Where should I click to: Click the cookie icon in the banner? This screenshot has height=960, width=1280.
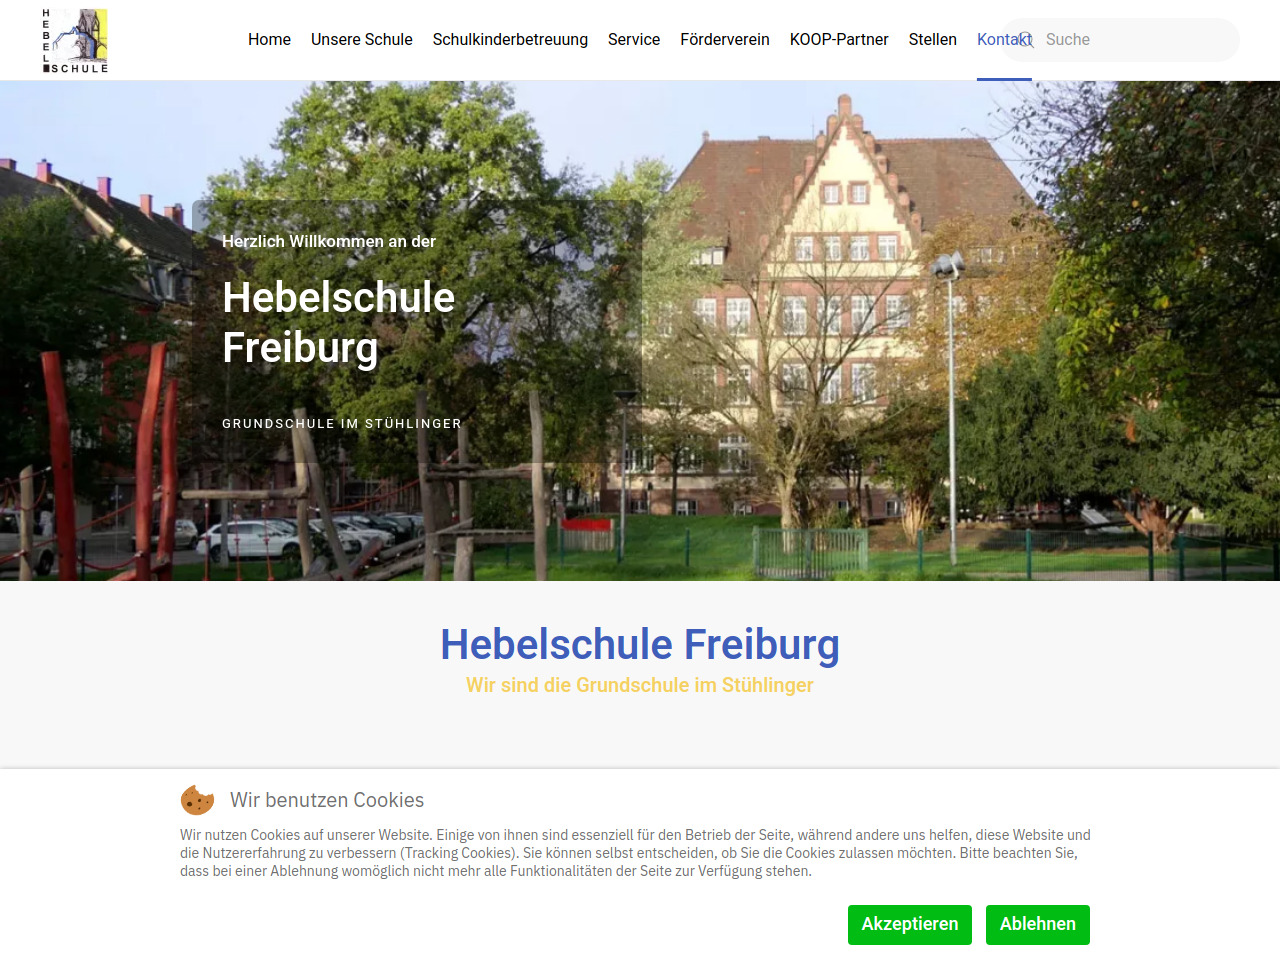coord(197,800)
